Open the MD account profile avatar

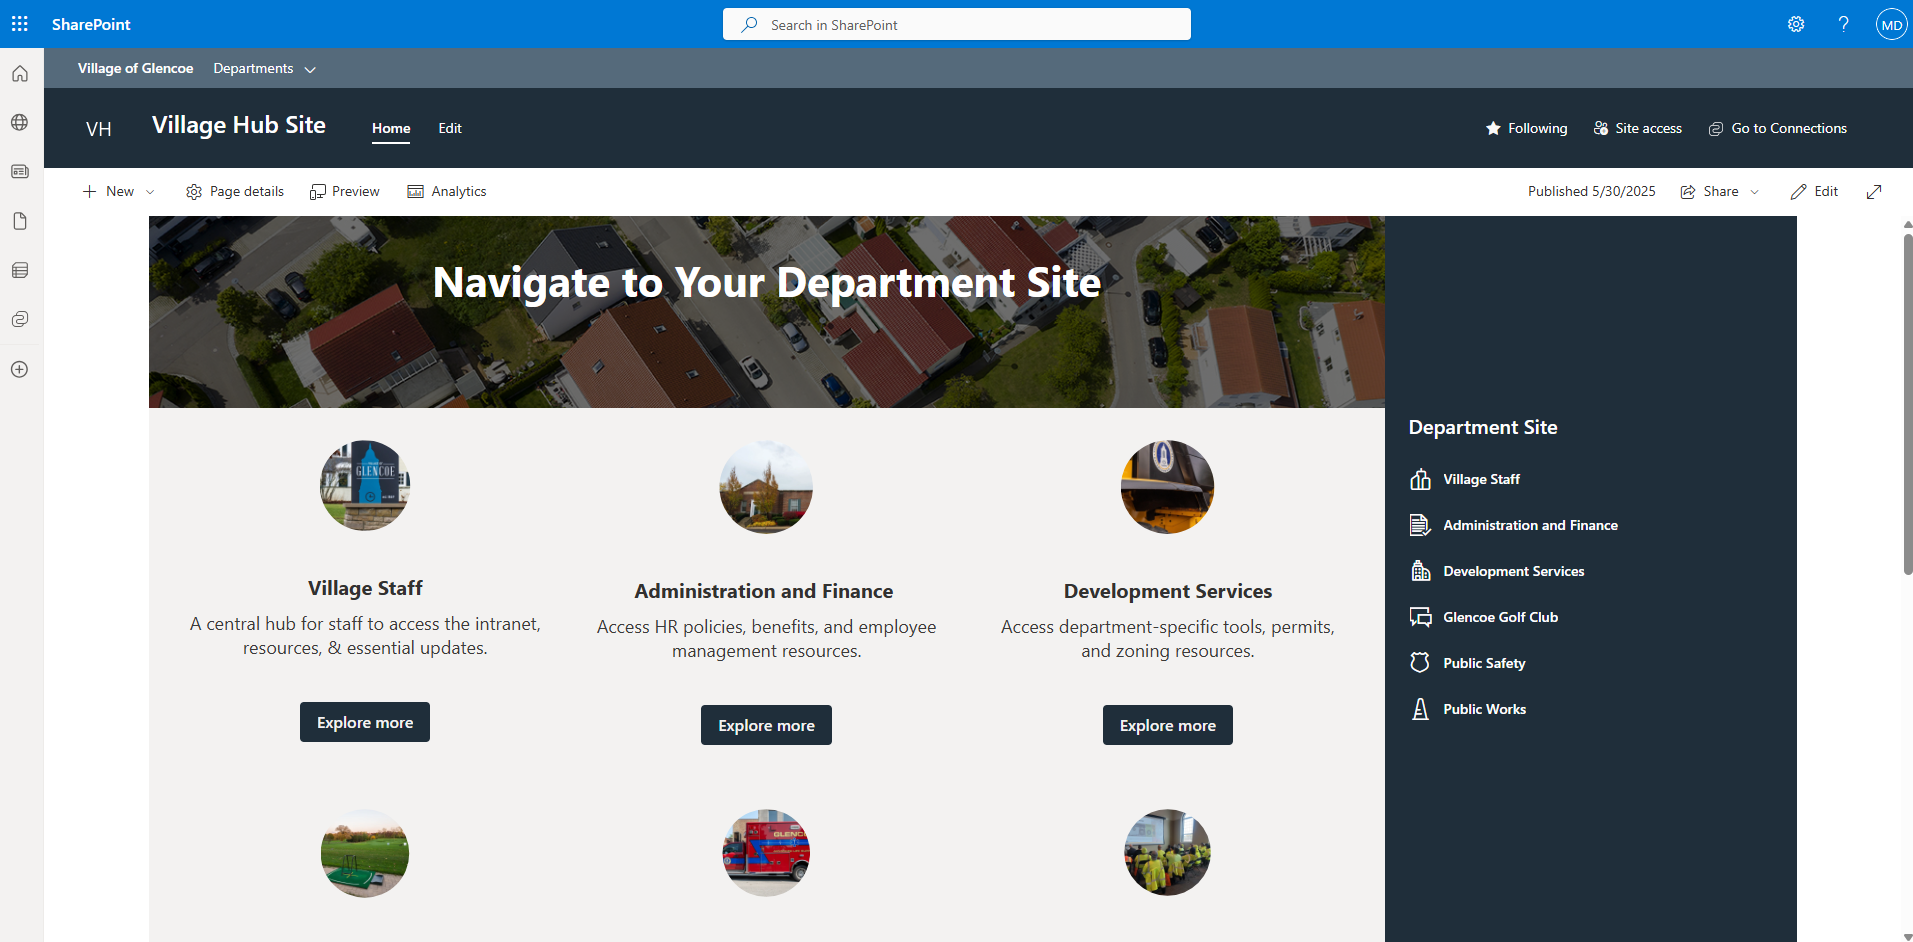tap(1891, 24)
